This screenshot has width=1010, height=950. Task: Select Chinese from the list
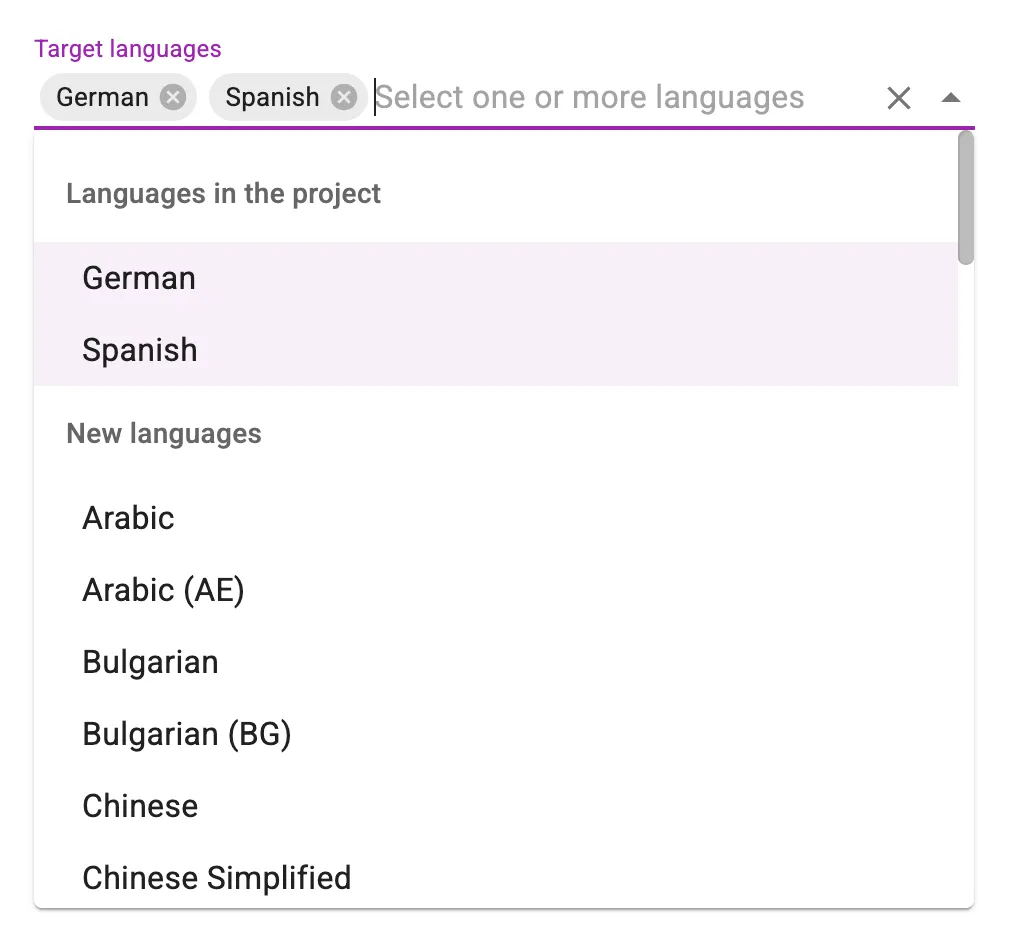point(140,806)
